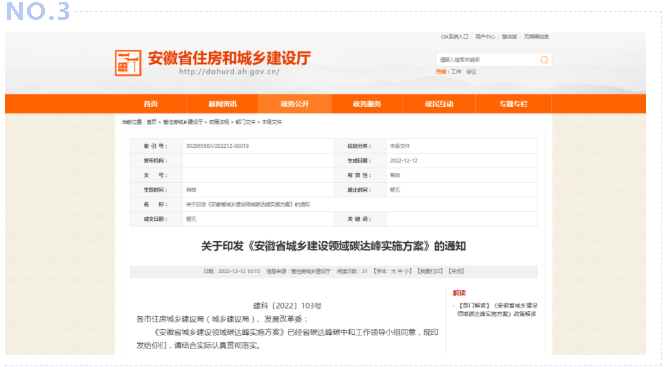The image size is (667, 367).
Task: Click the red 解读 sidebar heading
Action: pos(459,293)
